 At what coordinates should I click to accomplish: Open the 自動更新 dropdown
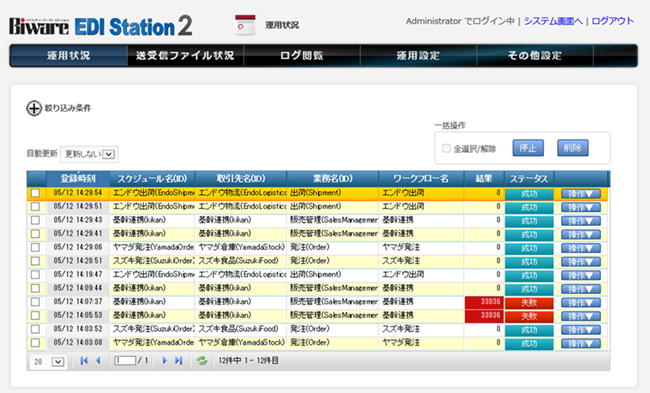(x=89, y=154)
